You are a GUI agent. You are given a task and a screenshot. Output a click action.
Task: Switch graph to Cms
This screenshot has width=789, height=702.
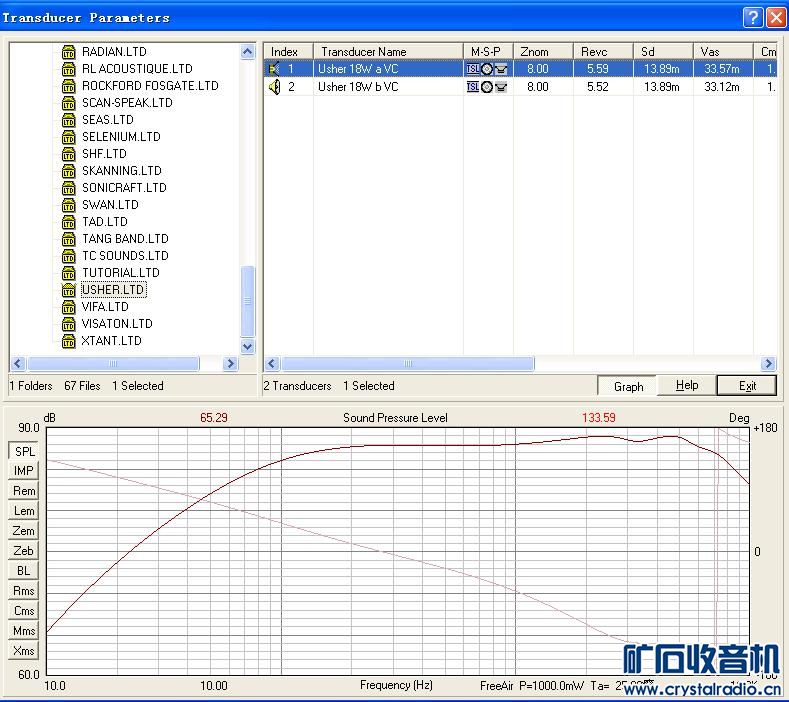[x=24, y=611]
